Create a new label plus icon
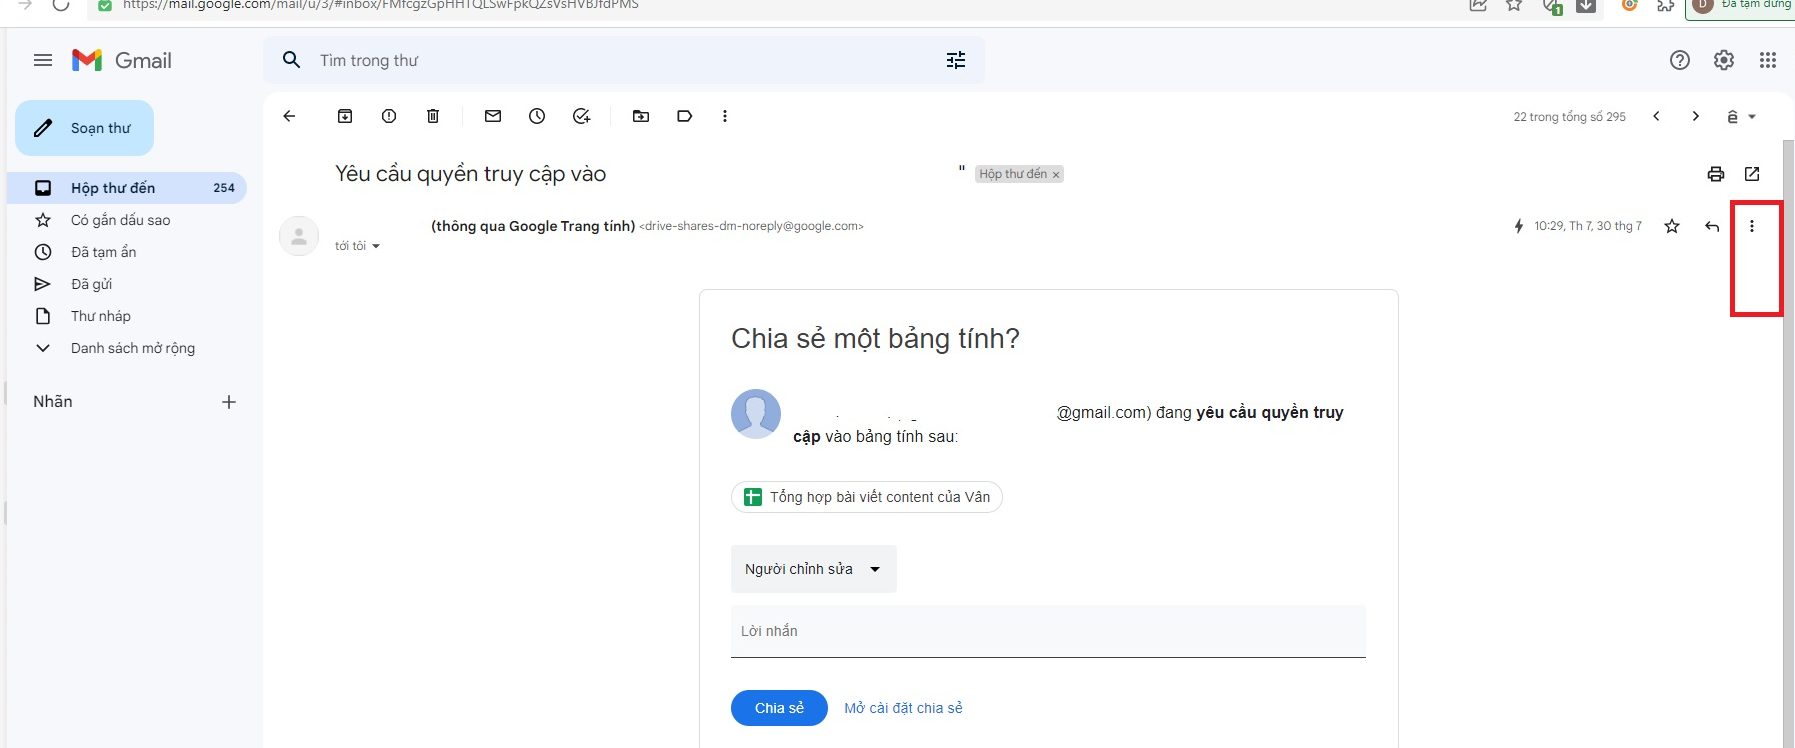 tap(229, 402)
